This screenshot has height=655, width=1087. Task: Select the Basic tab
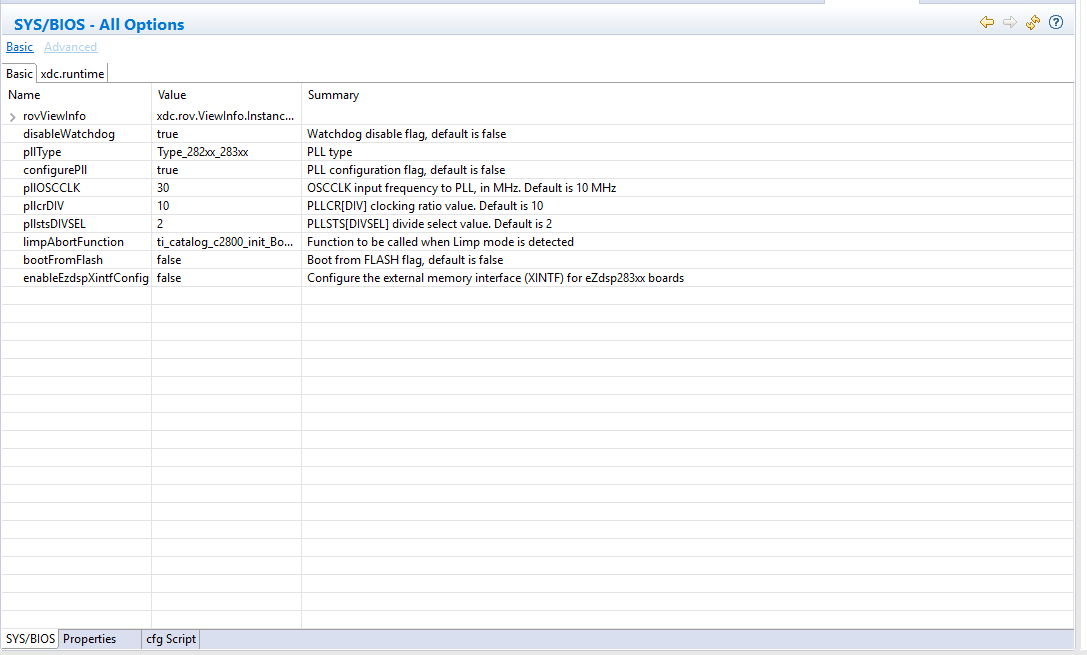click(19, 73)
